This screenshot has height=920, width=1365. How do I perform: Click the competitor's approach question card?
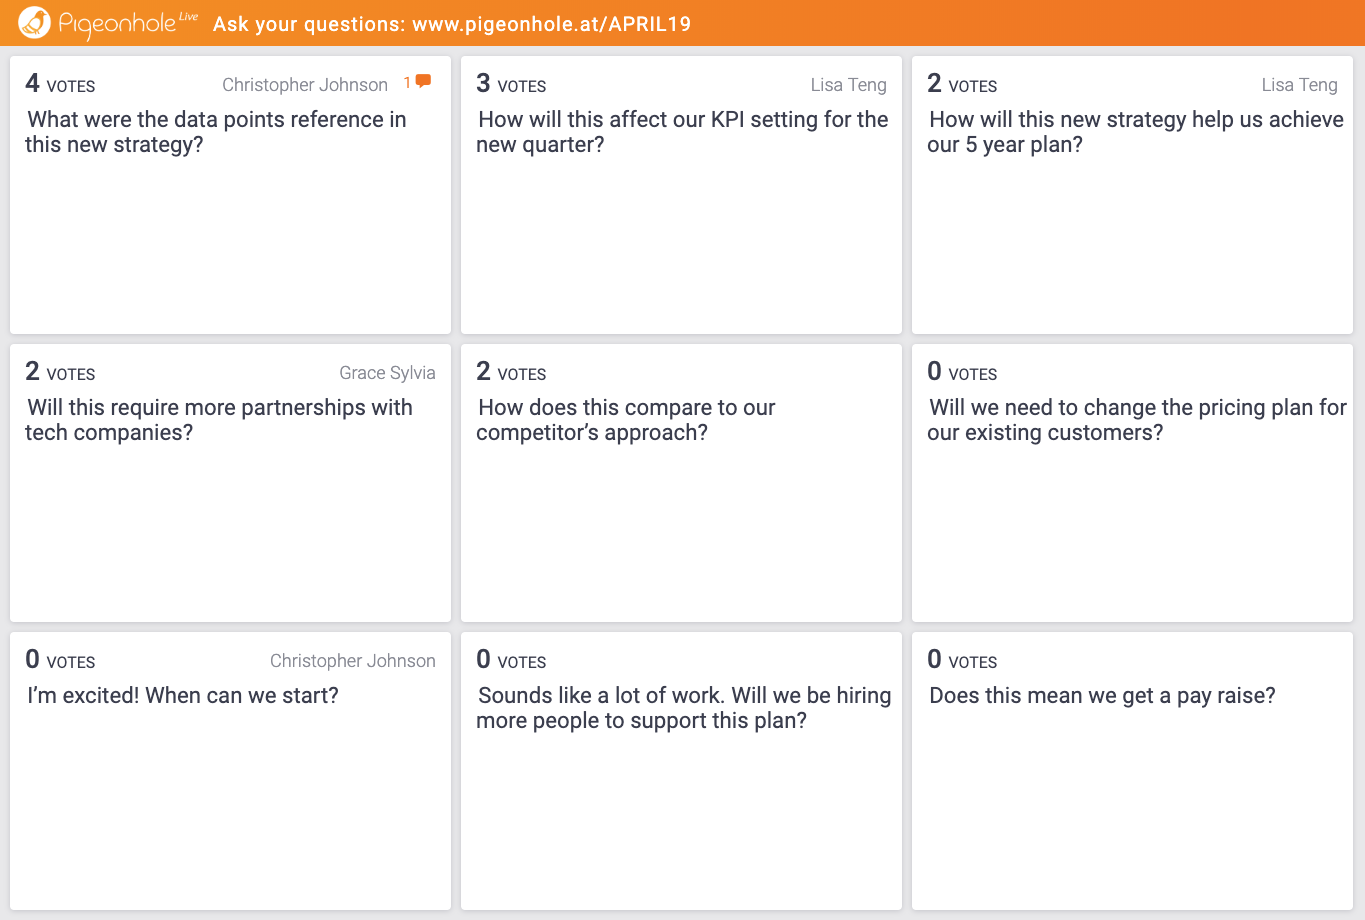681,482
